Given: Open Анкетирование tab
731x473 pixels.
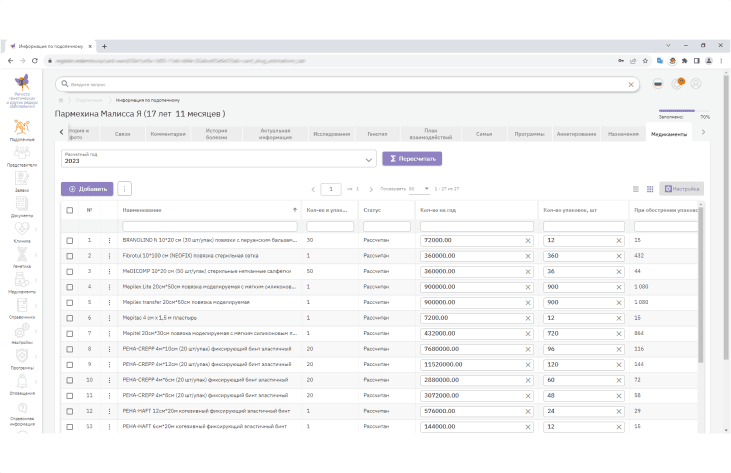Looking at the screenshot, I should pyautogui.click(x=576, y=134).
